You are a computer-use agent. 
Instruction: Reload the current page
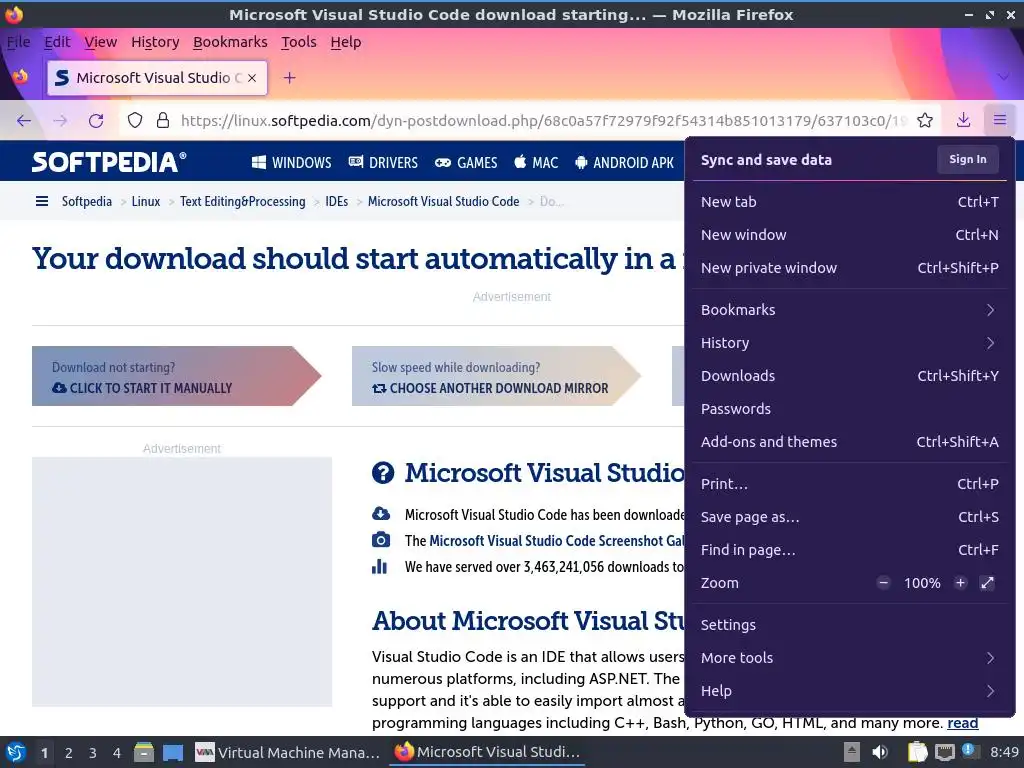pos(96,121)
